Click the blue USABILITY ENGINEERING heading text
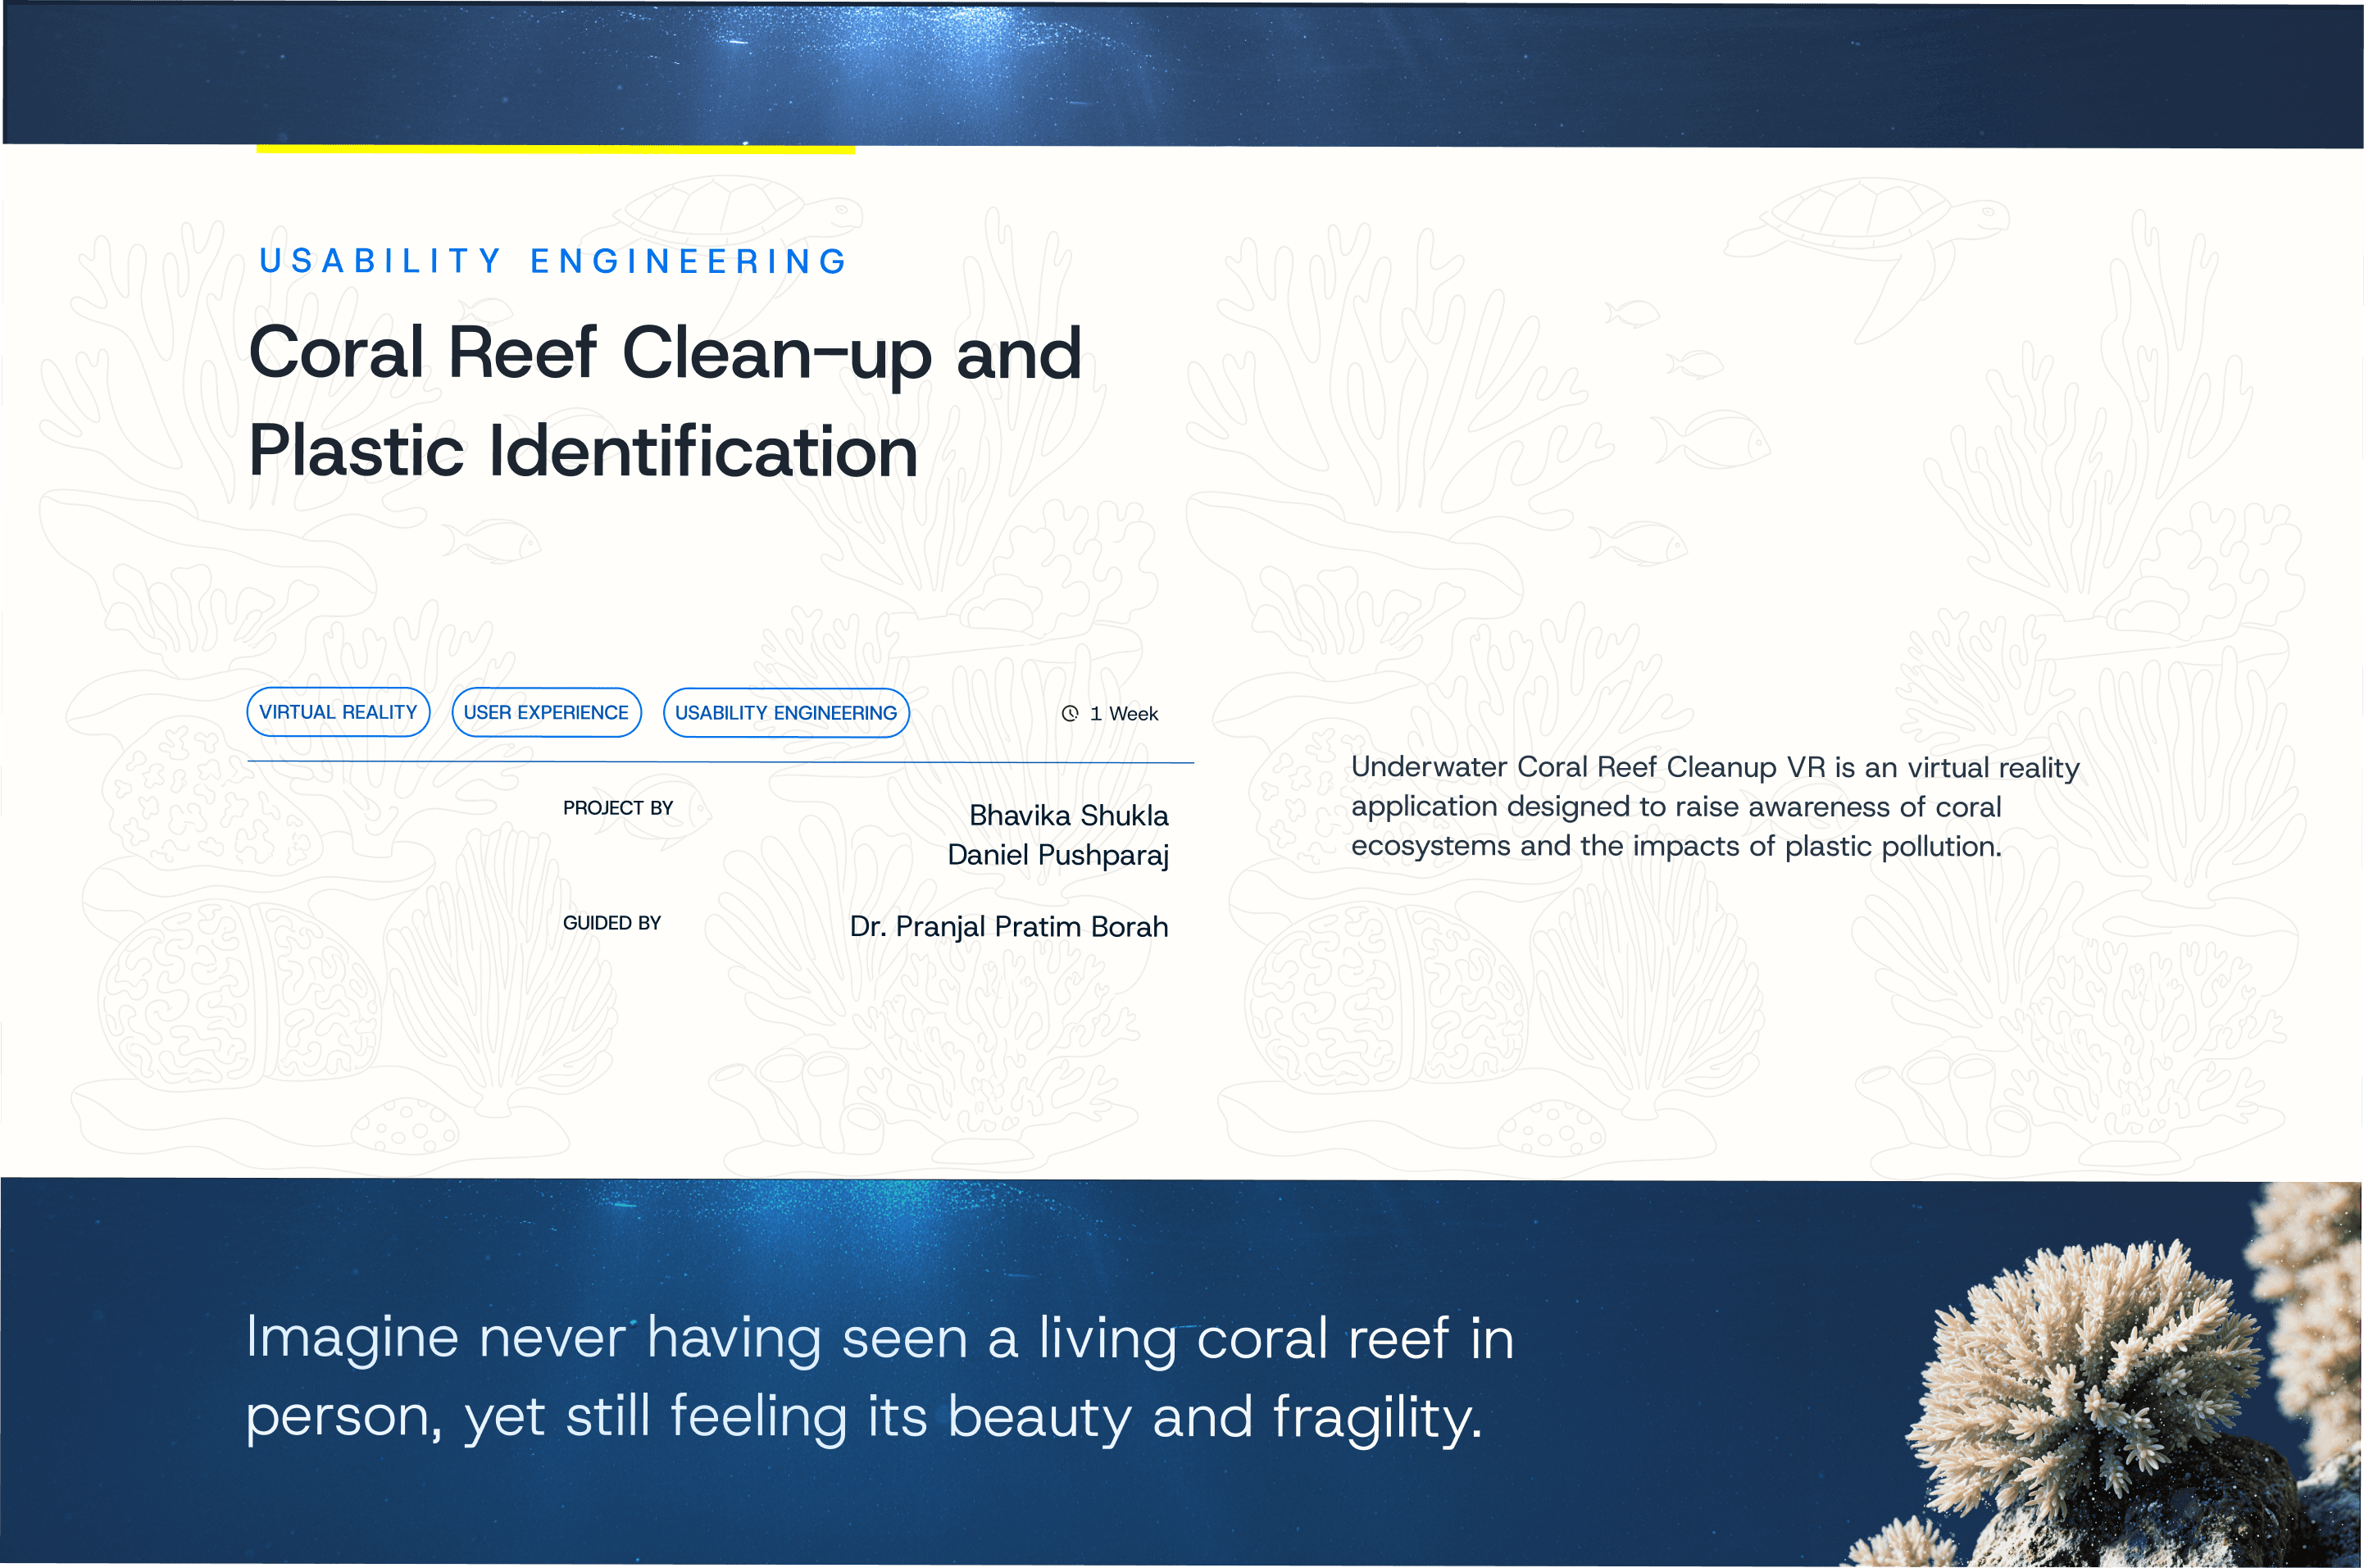Screen dimensions: 2364x1568 tap(553, 261)
